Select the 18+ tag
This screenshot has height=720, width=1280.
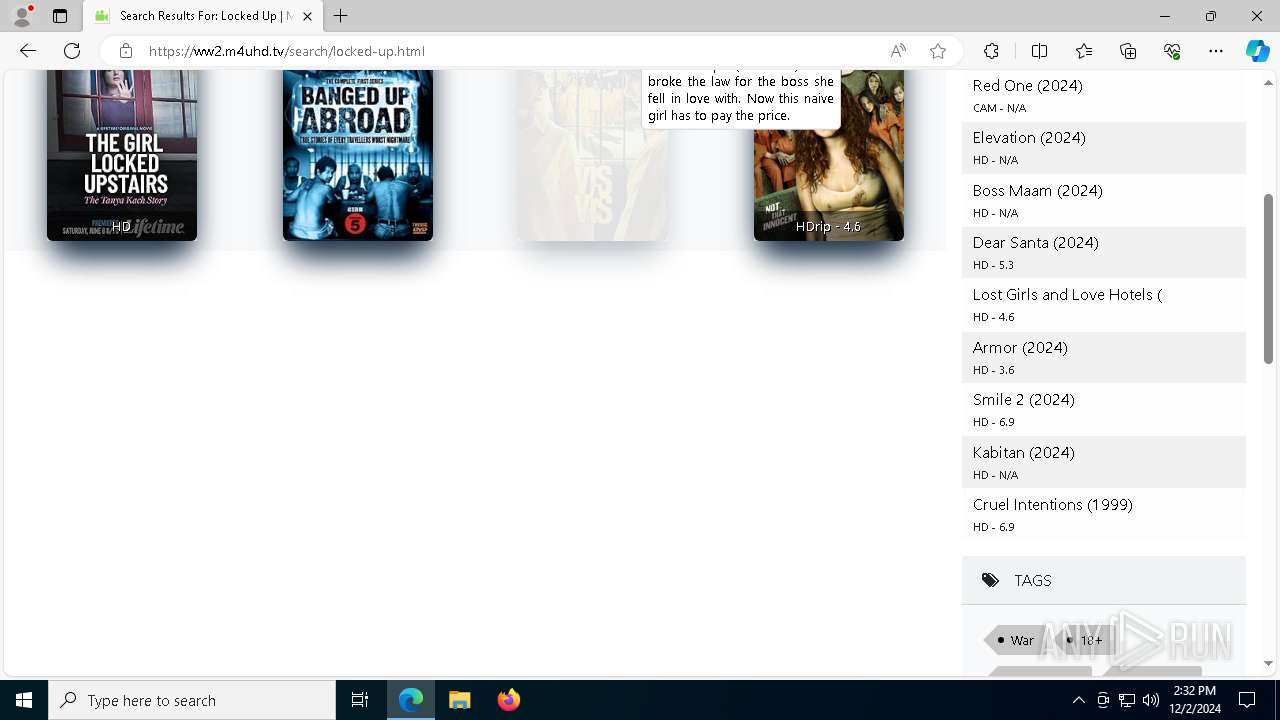(x=1085, y=640)
